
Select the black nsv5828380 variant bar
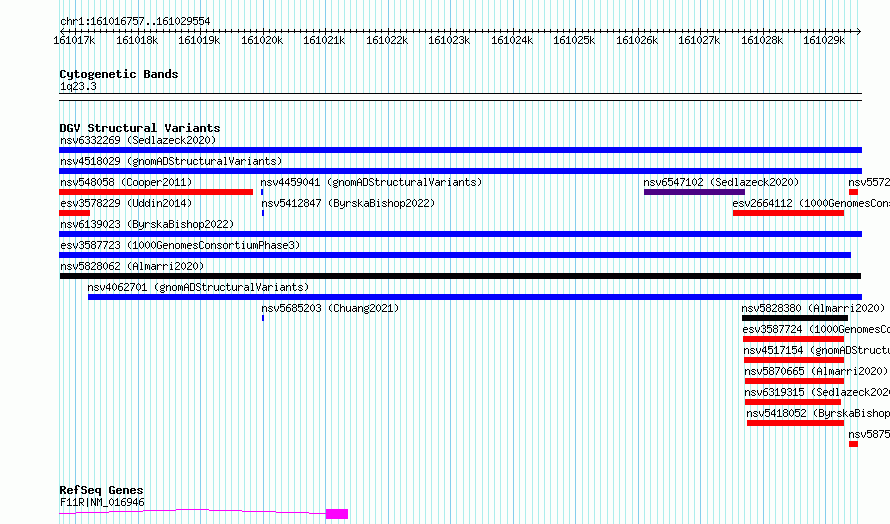click(795, 318)
